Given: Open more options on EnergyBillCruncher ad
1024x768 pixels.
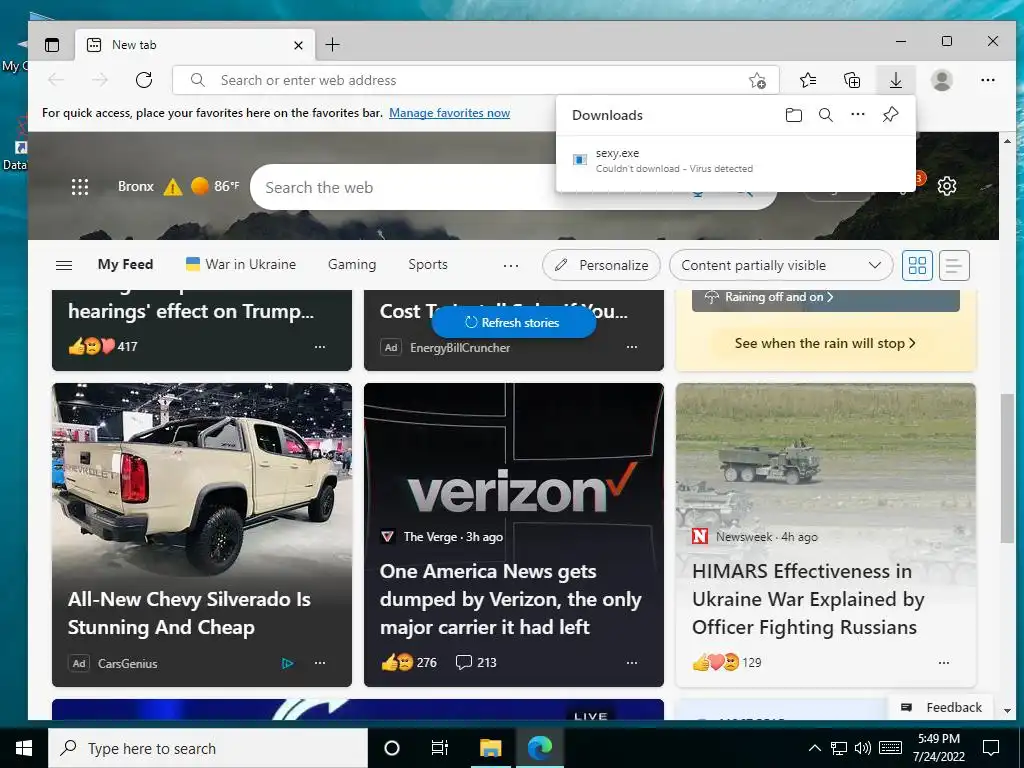Looking at the screenshot, I should [x=632, y=347].
